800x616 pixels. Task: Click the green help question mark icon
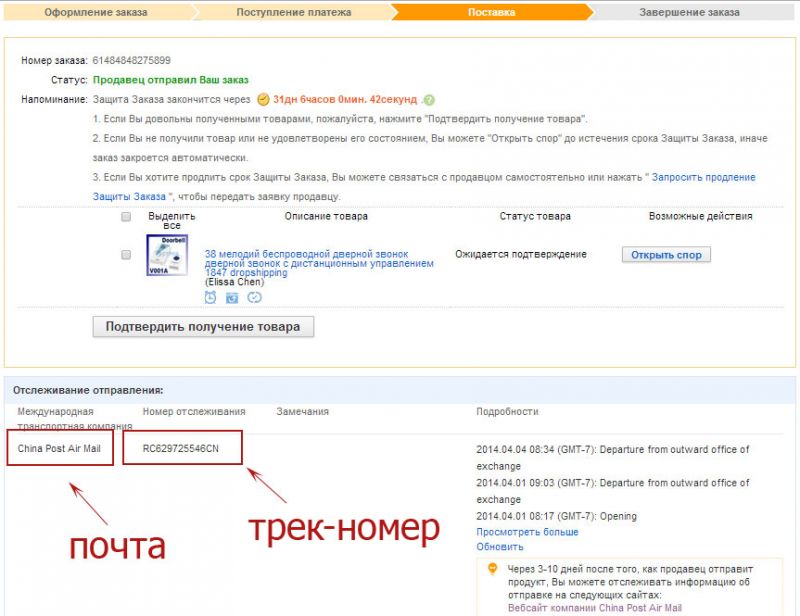428,100
